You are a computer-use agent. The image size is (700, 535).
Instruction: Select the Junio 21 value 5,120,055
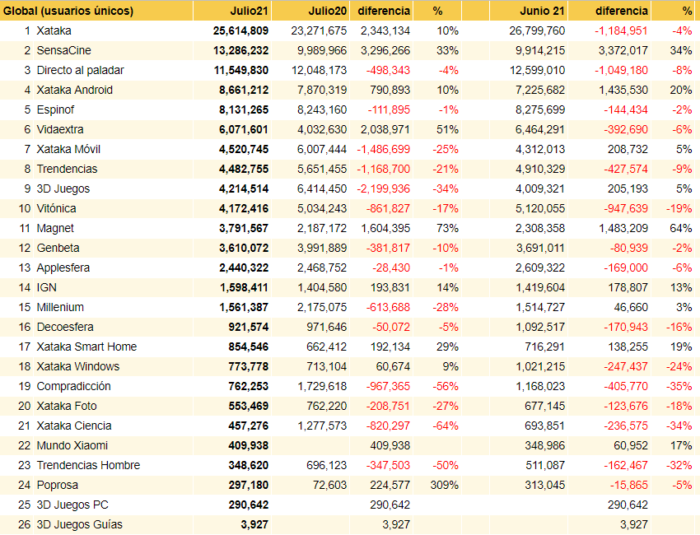[540, 209]
